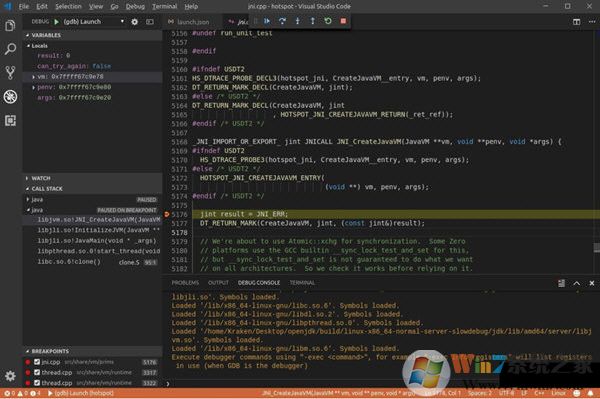Open the Go menu
Screen dimensions: 600x399
pos(114,7)
